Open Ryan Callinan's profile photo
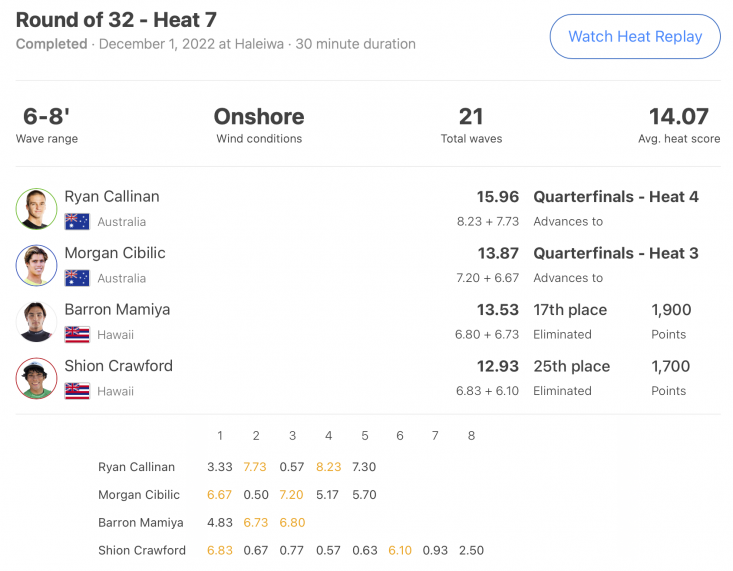 (x=36, y=209)
